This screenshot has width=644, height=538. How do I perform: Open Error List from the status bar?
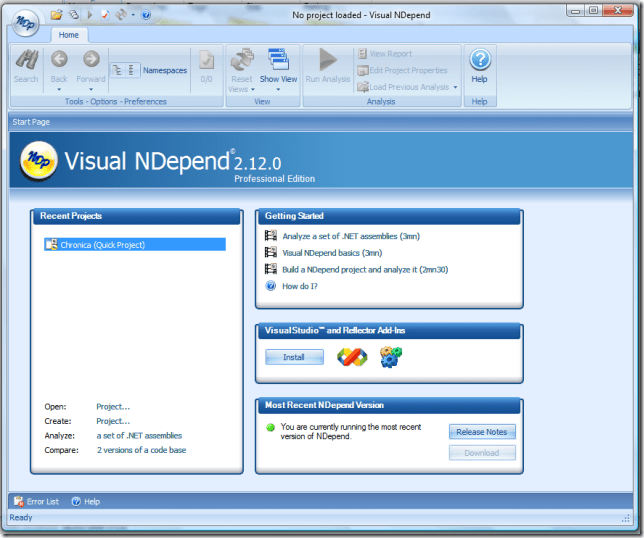pos(36,501)
